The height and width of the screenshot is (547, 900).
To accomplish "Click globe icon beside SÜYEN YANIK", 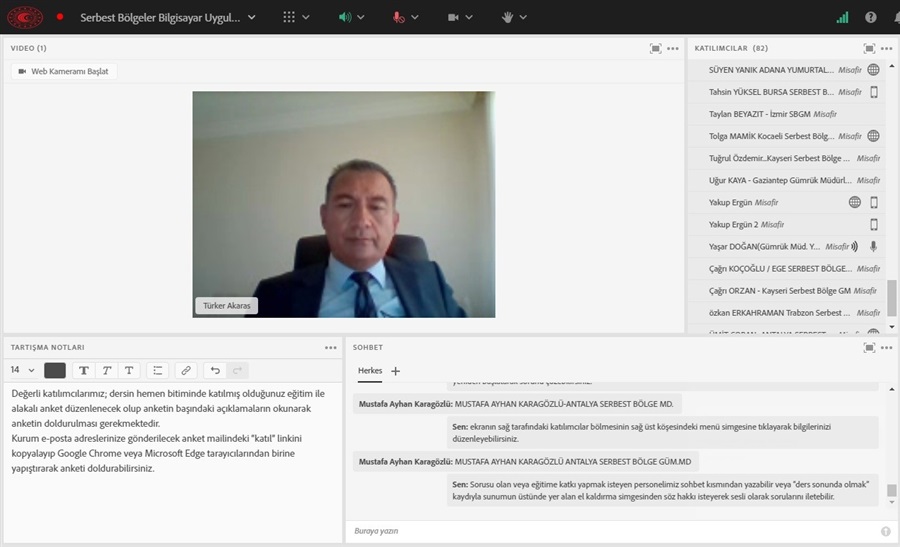I will 873,69.
